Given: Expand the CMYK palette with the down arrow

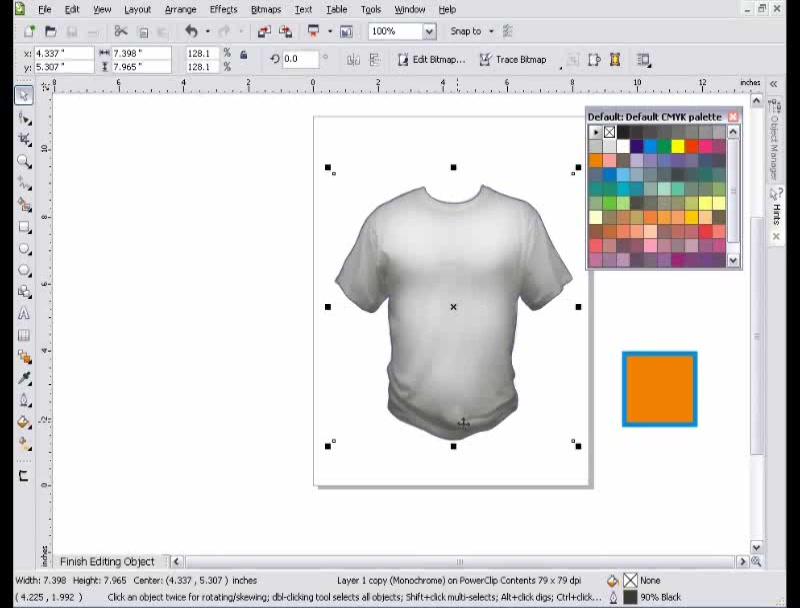Looking at the screenshot, I should pyautogui.click(x=733, y=259).
